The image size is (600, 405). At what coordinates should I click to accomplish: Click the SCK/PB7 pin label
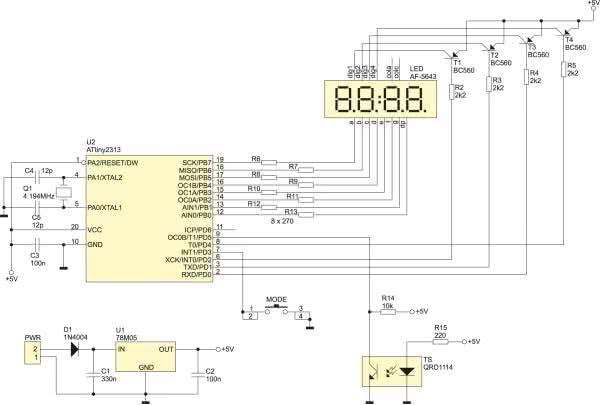click(196, 162)
